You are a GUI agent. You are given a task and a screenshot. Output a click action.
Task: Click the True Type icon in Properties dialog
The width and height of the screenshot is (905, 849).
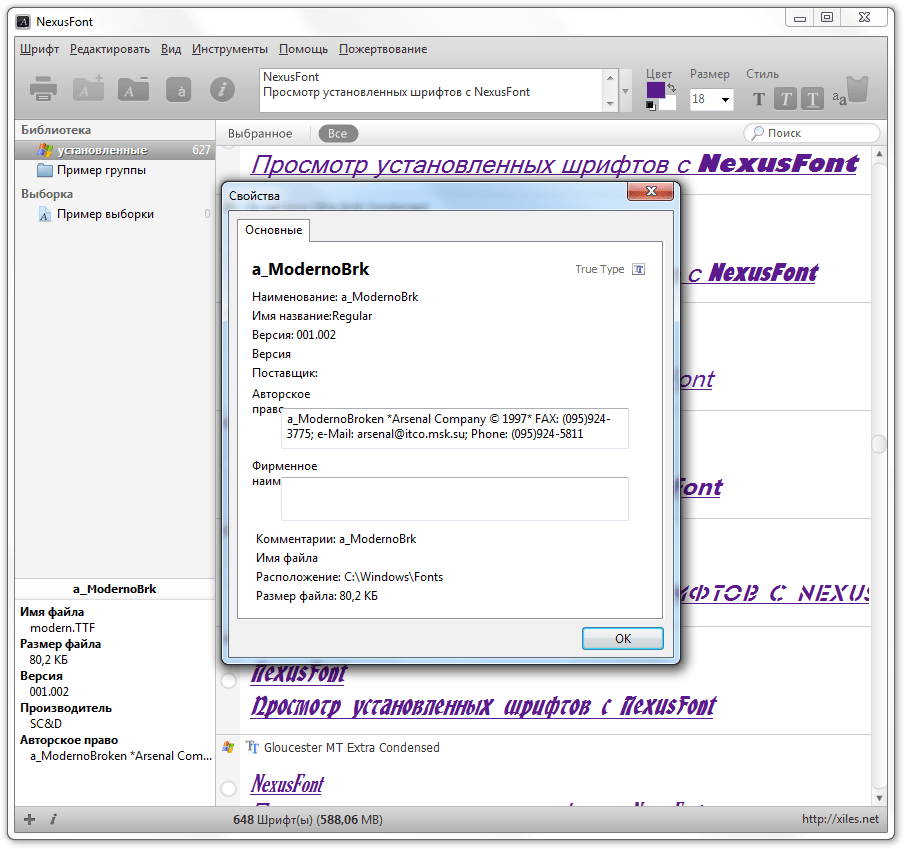(638, 269)
